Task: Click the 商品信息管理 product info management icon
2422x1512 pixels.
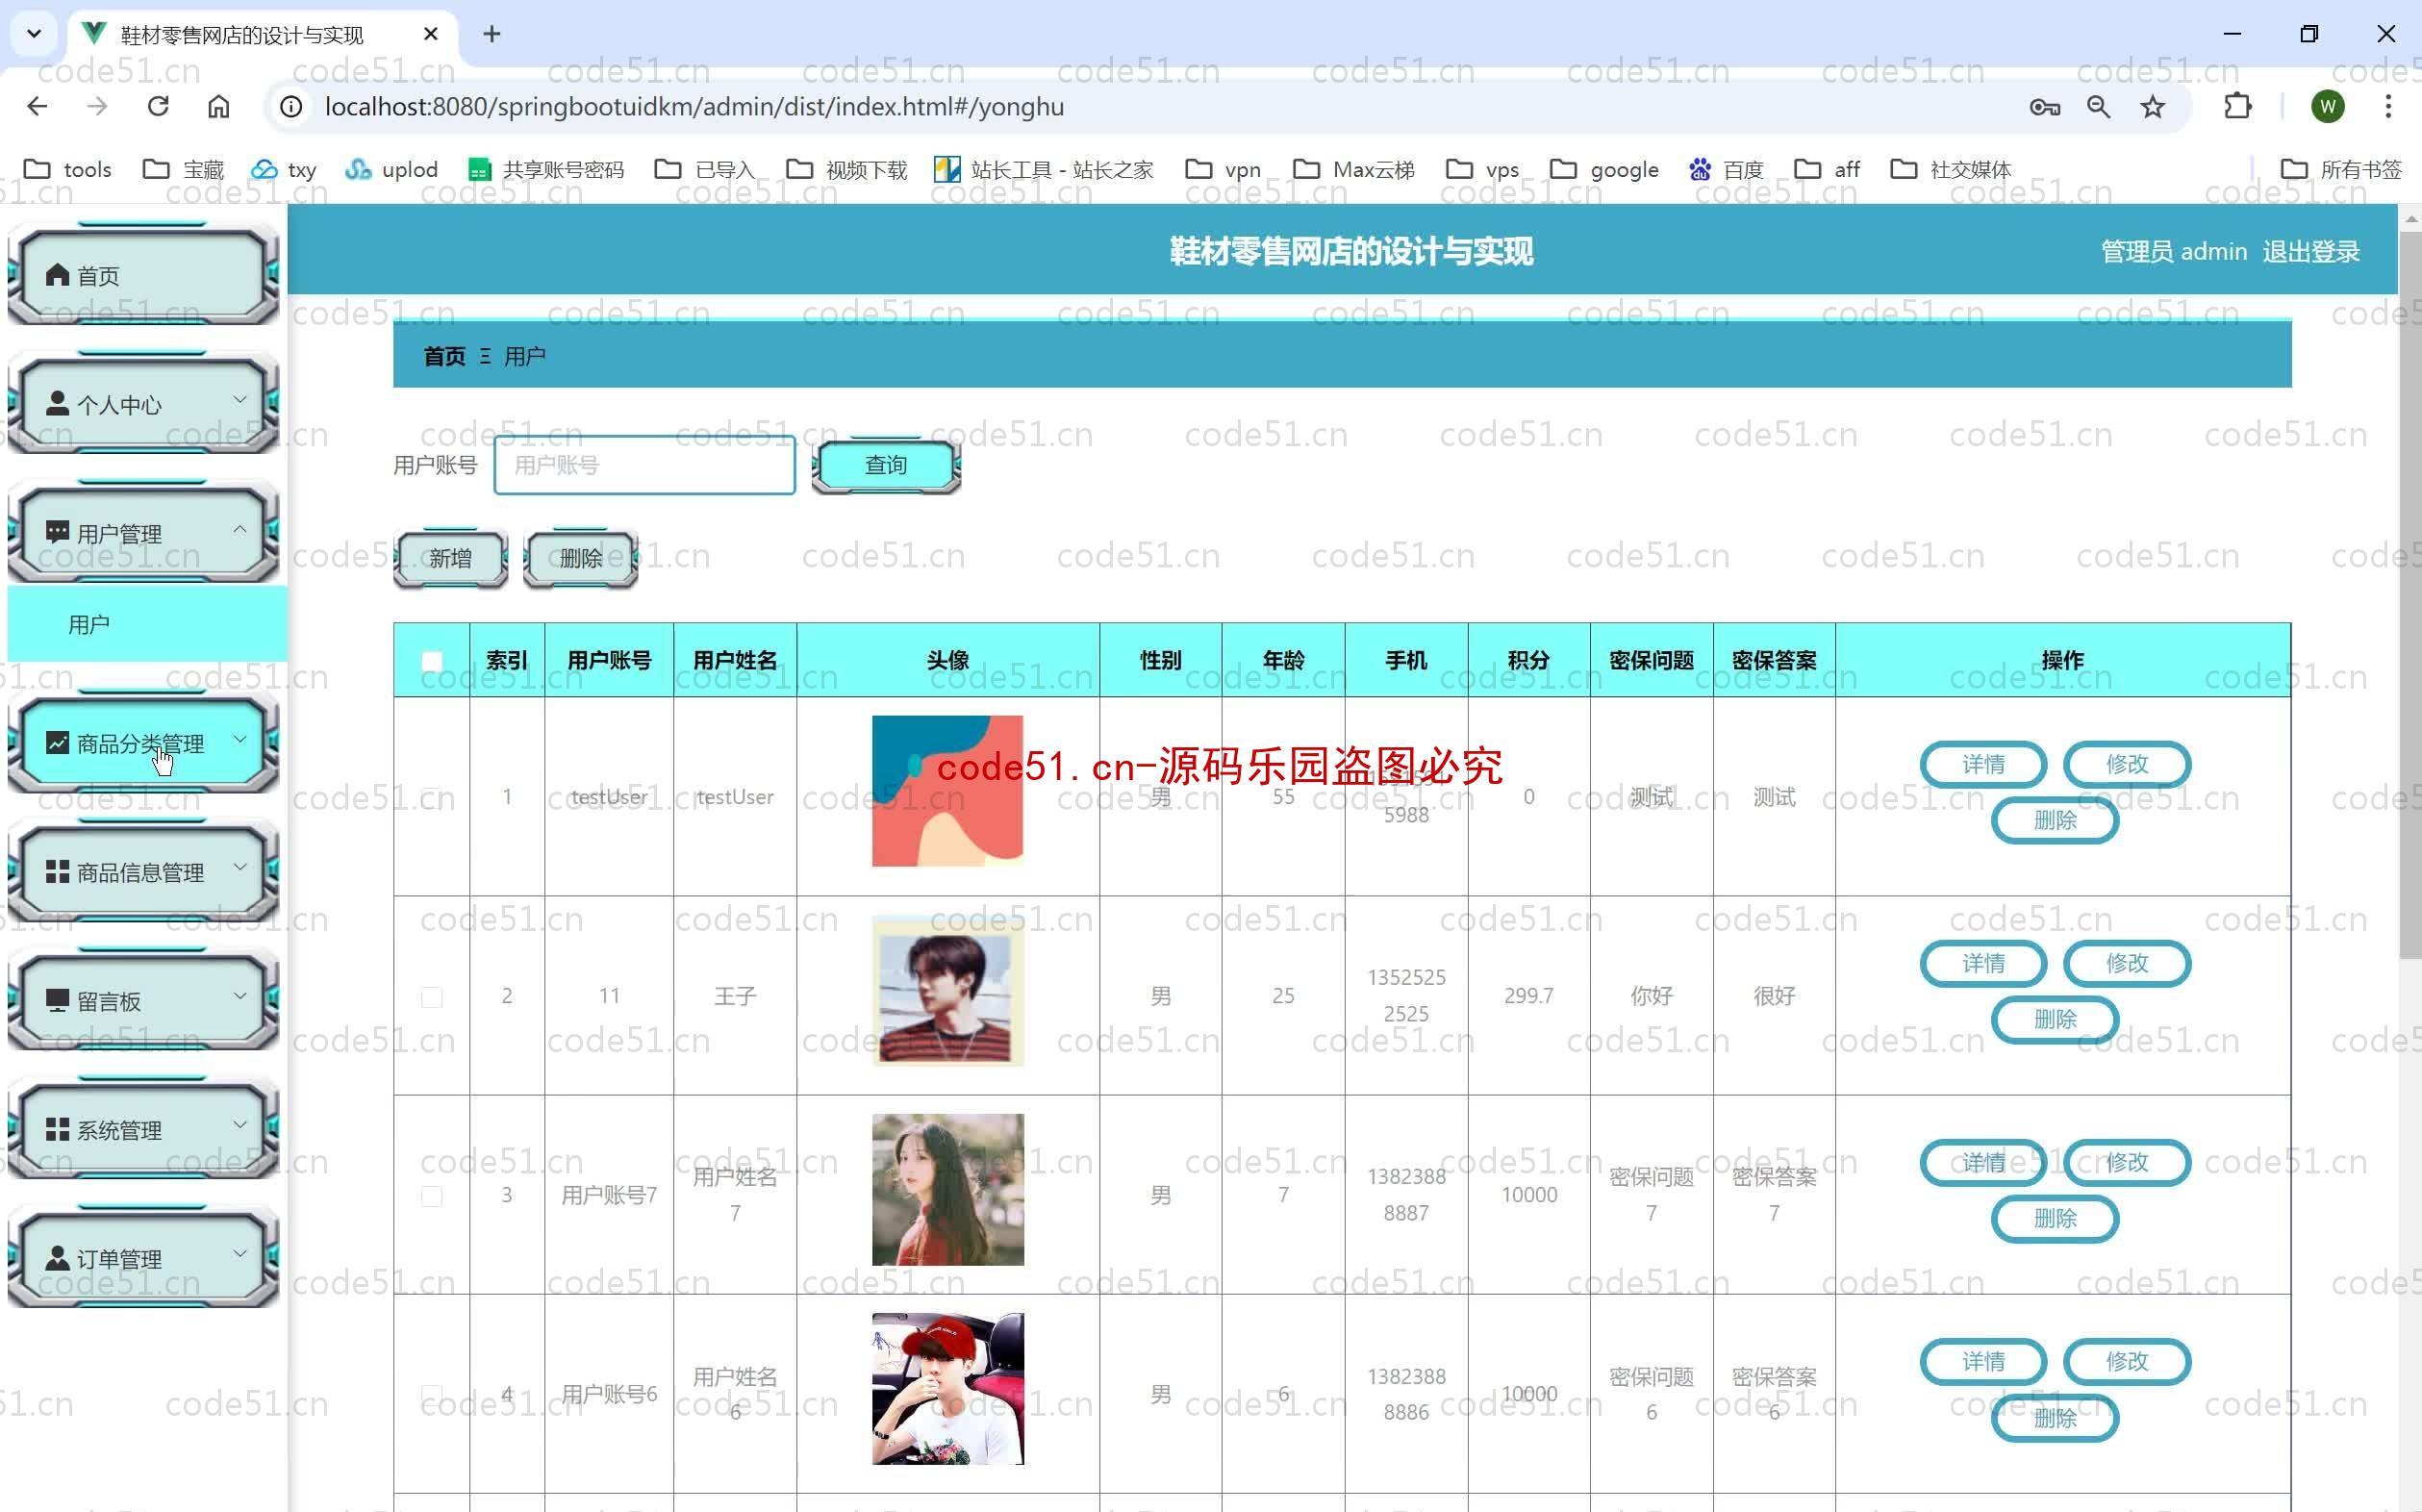Action: click(146, 871)
